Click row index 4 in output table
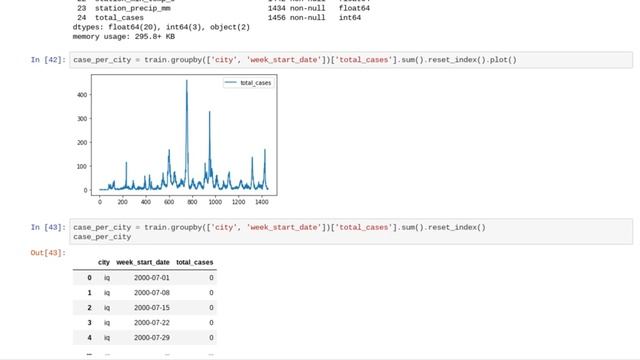Image resolution: width=640 pixels, height=360 pixels. pyautogui.click(x=89, y=338)
